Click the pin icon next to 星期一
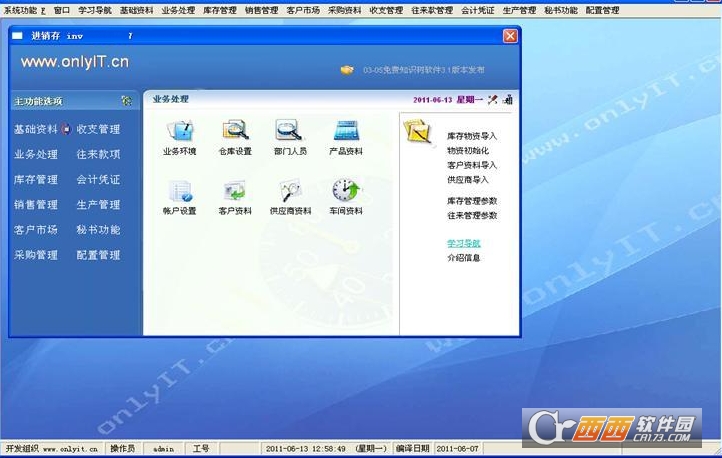722x458 pixels. click(493, 99)
